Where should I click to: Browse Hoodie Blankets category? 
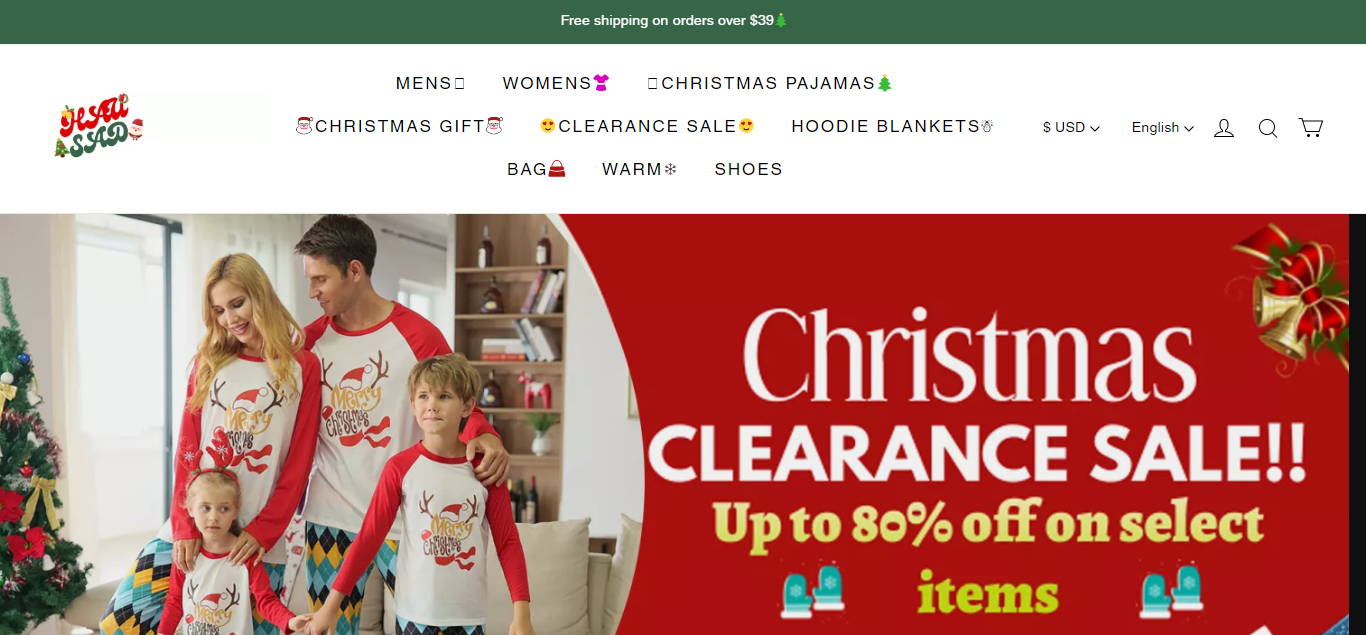892,126
